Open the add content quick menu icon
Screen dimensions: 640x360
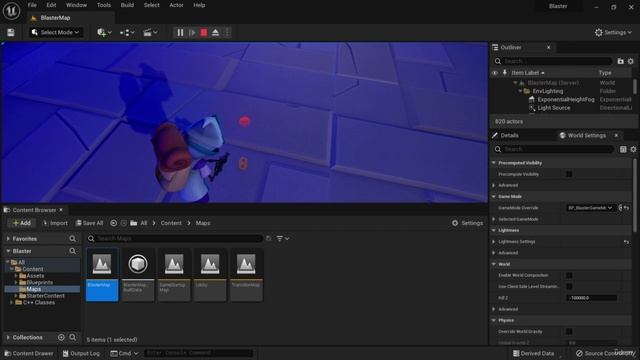(x=104, y=33)
